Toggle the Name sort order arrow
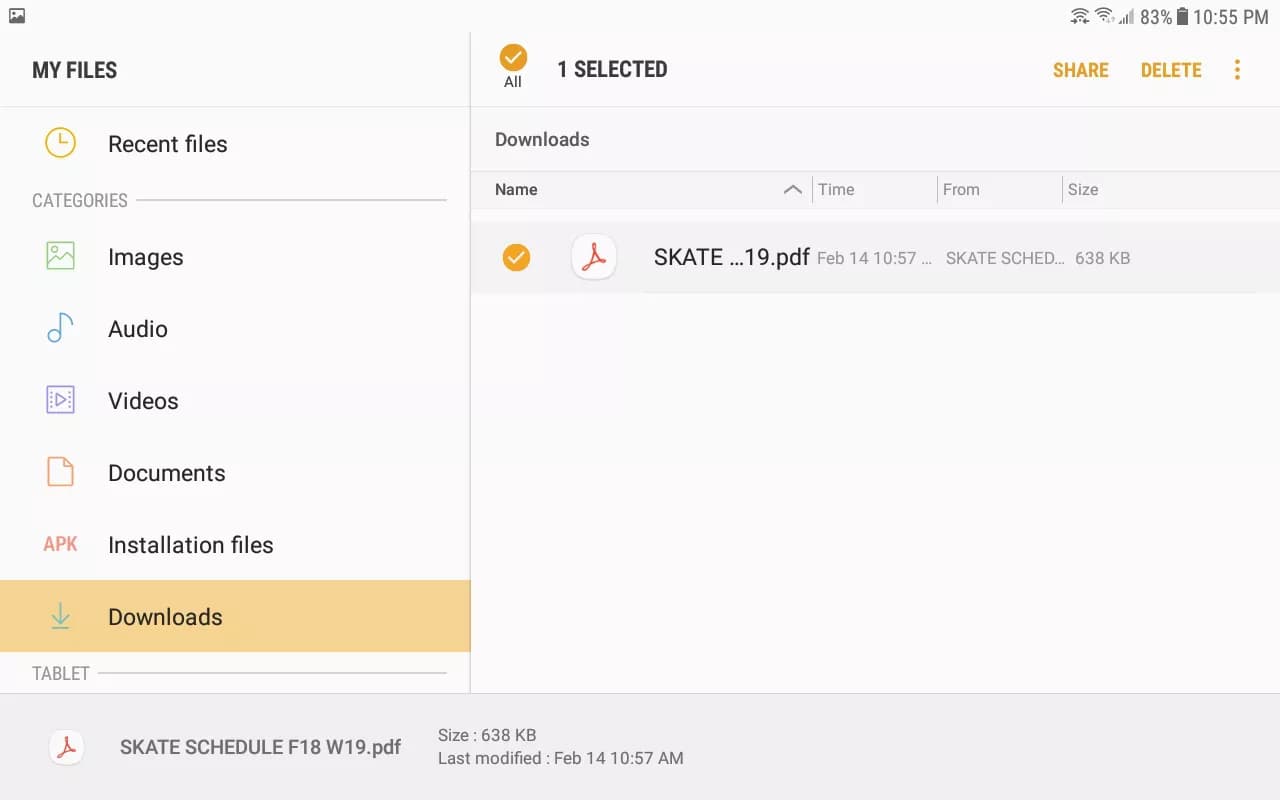Viewport: 1280px width, 800px height. [792, 189]
